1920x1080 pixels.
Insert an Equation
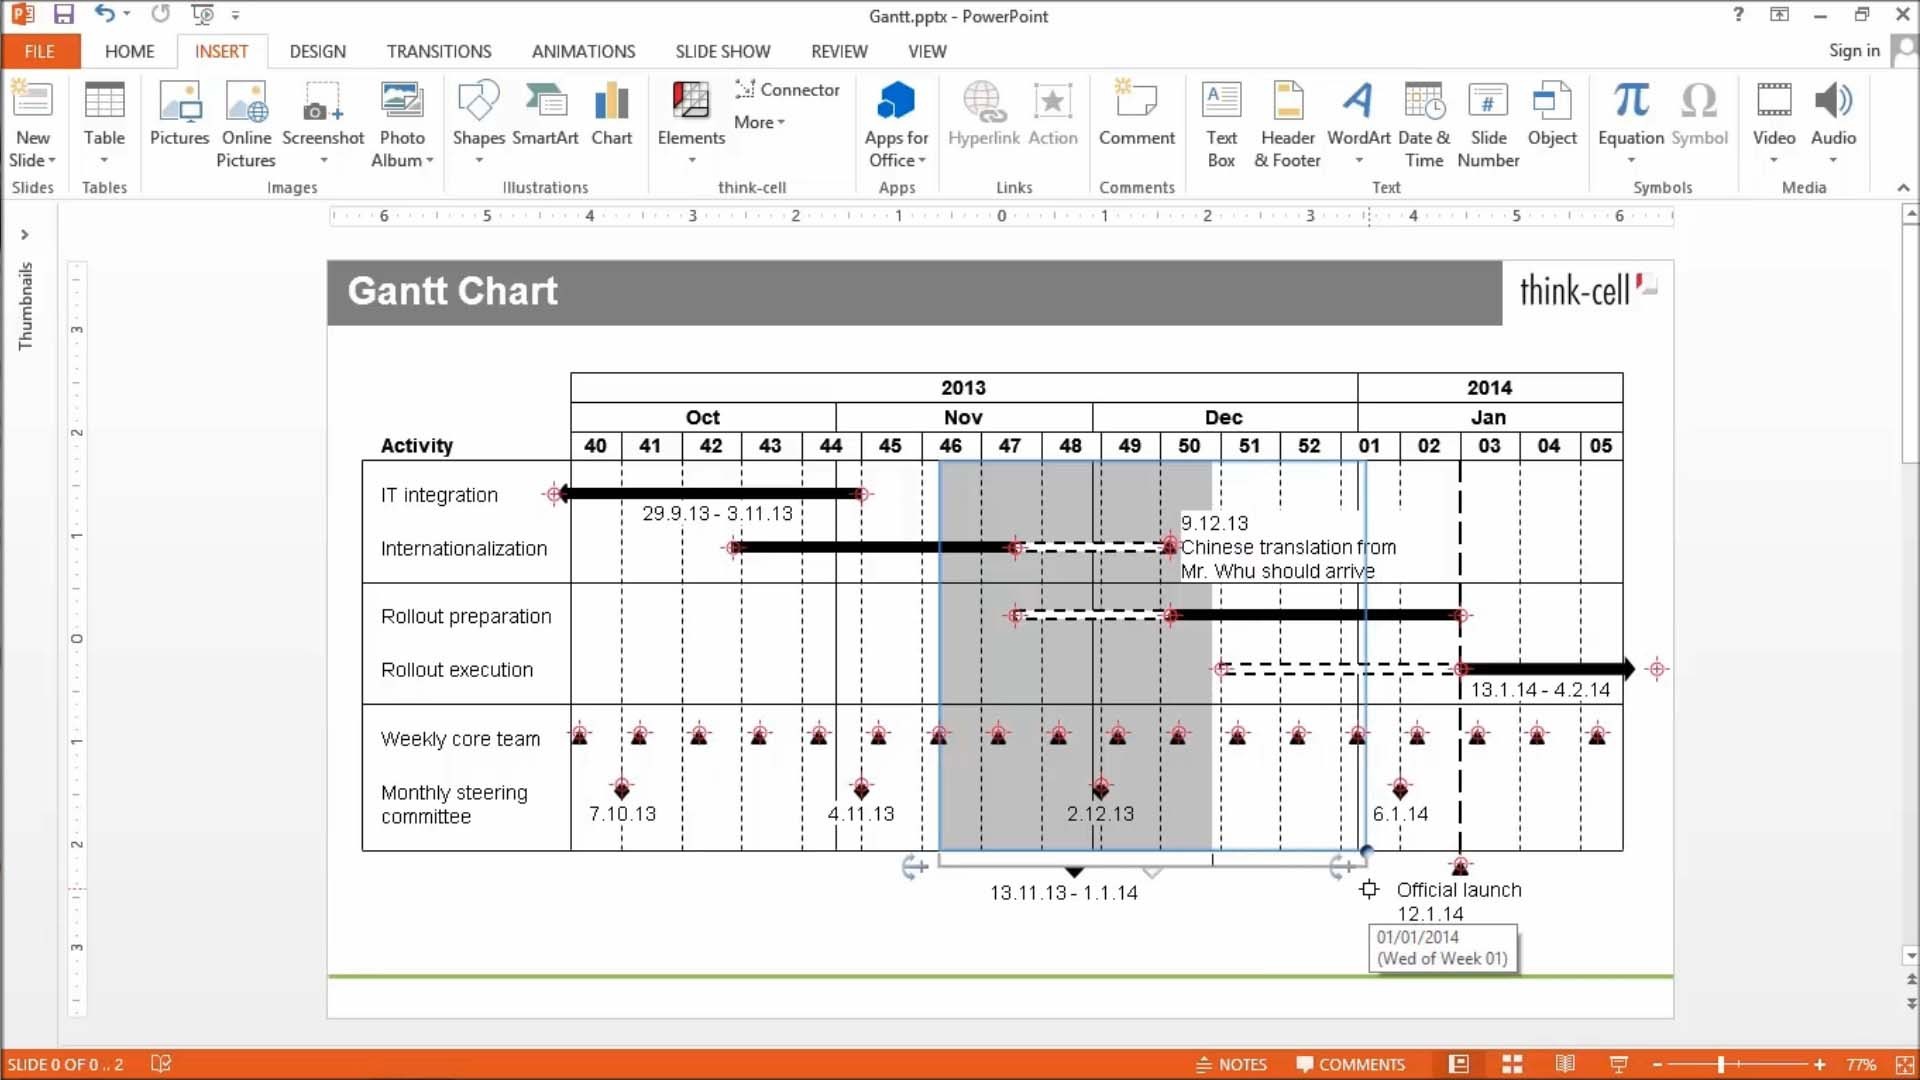click(1630, 123)
